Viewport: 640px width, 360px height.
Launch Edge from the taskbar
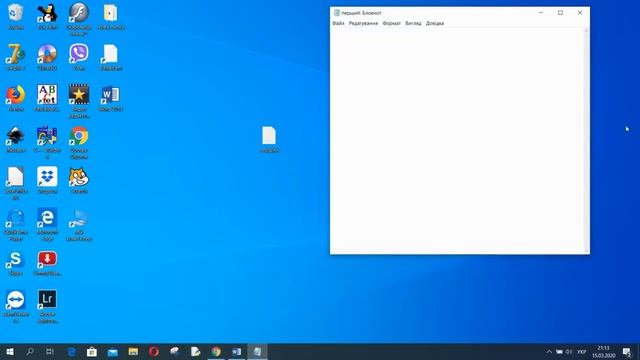pos(71,351)
